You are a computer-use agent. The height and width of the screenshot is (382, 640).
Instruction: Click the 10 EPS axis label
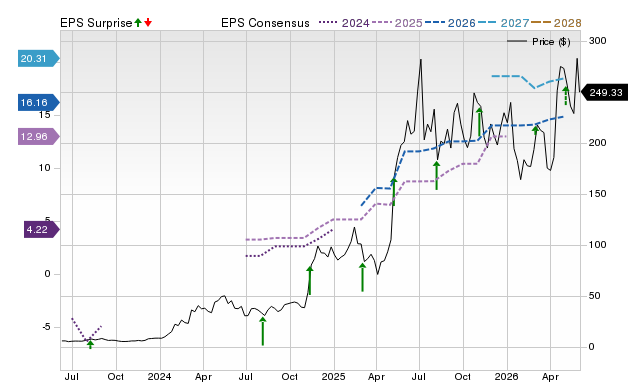pyautogui.click(x=44, y=168)
